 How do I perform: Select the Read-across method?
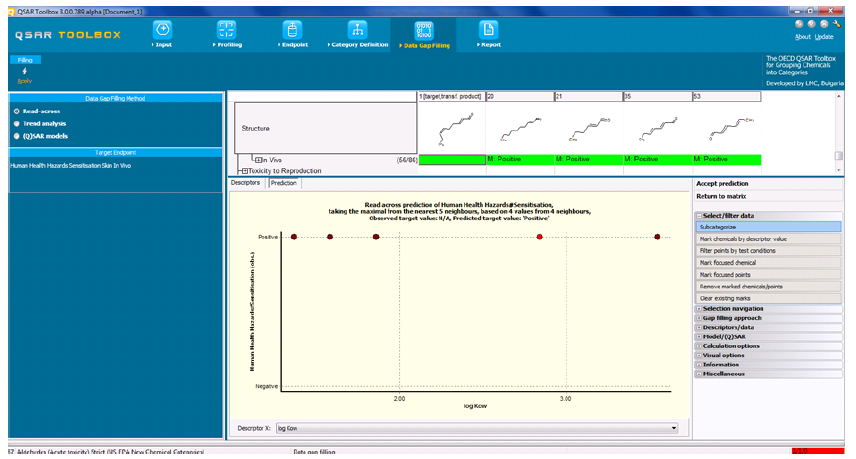(17, 111)
